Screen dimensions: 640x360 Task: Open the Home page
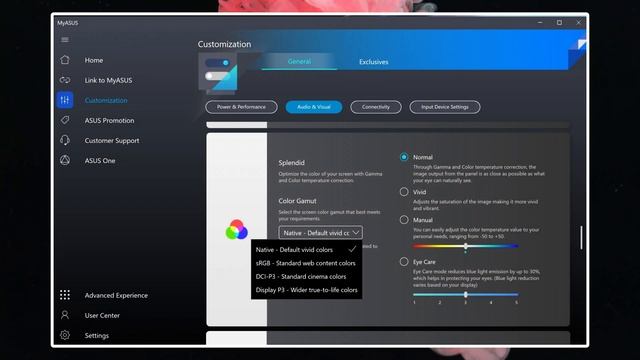pos(94,60)
